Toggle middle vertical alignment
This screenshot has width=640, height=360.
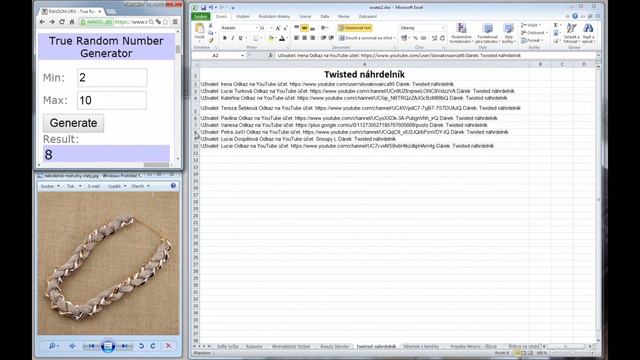[304, 28]
